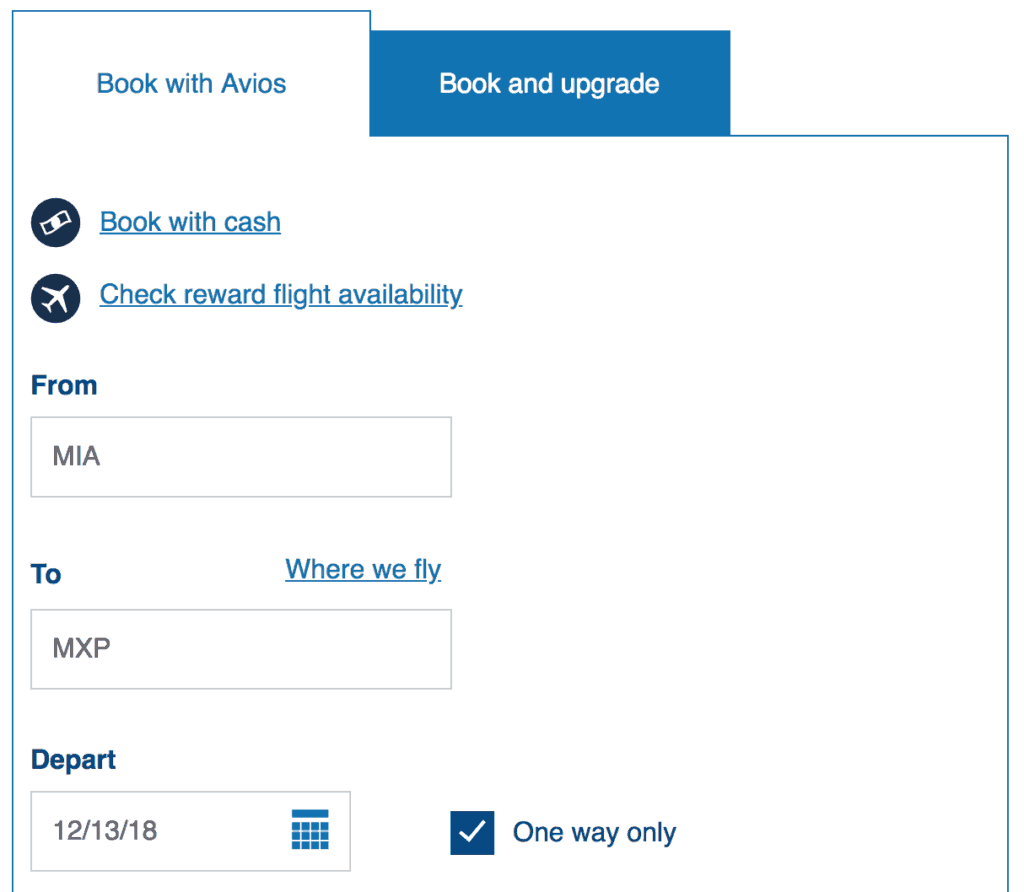
Task: Select the airplane icon next to reward availability
Action: pyautogui.click(x=55, y=298)
